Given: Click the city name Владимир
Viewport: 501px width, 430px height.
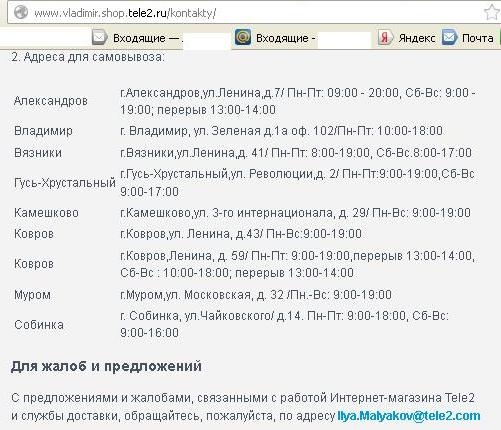Looking at the screenshot, I should [43, 131].
